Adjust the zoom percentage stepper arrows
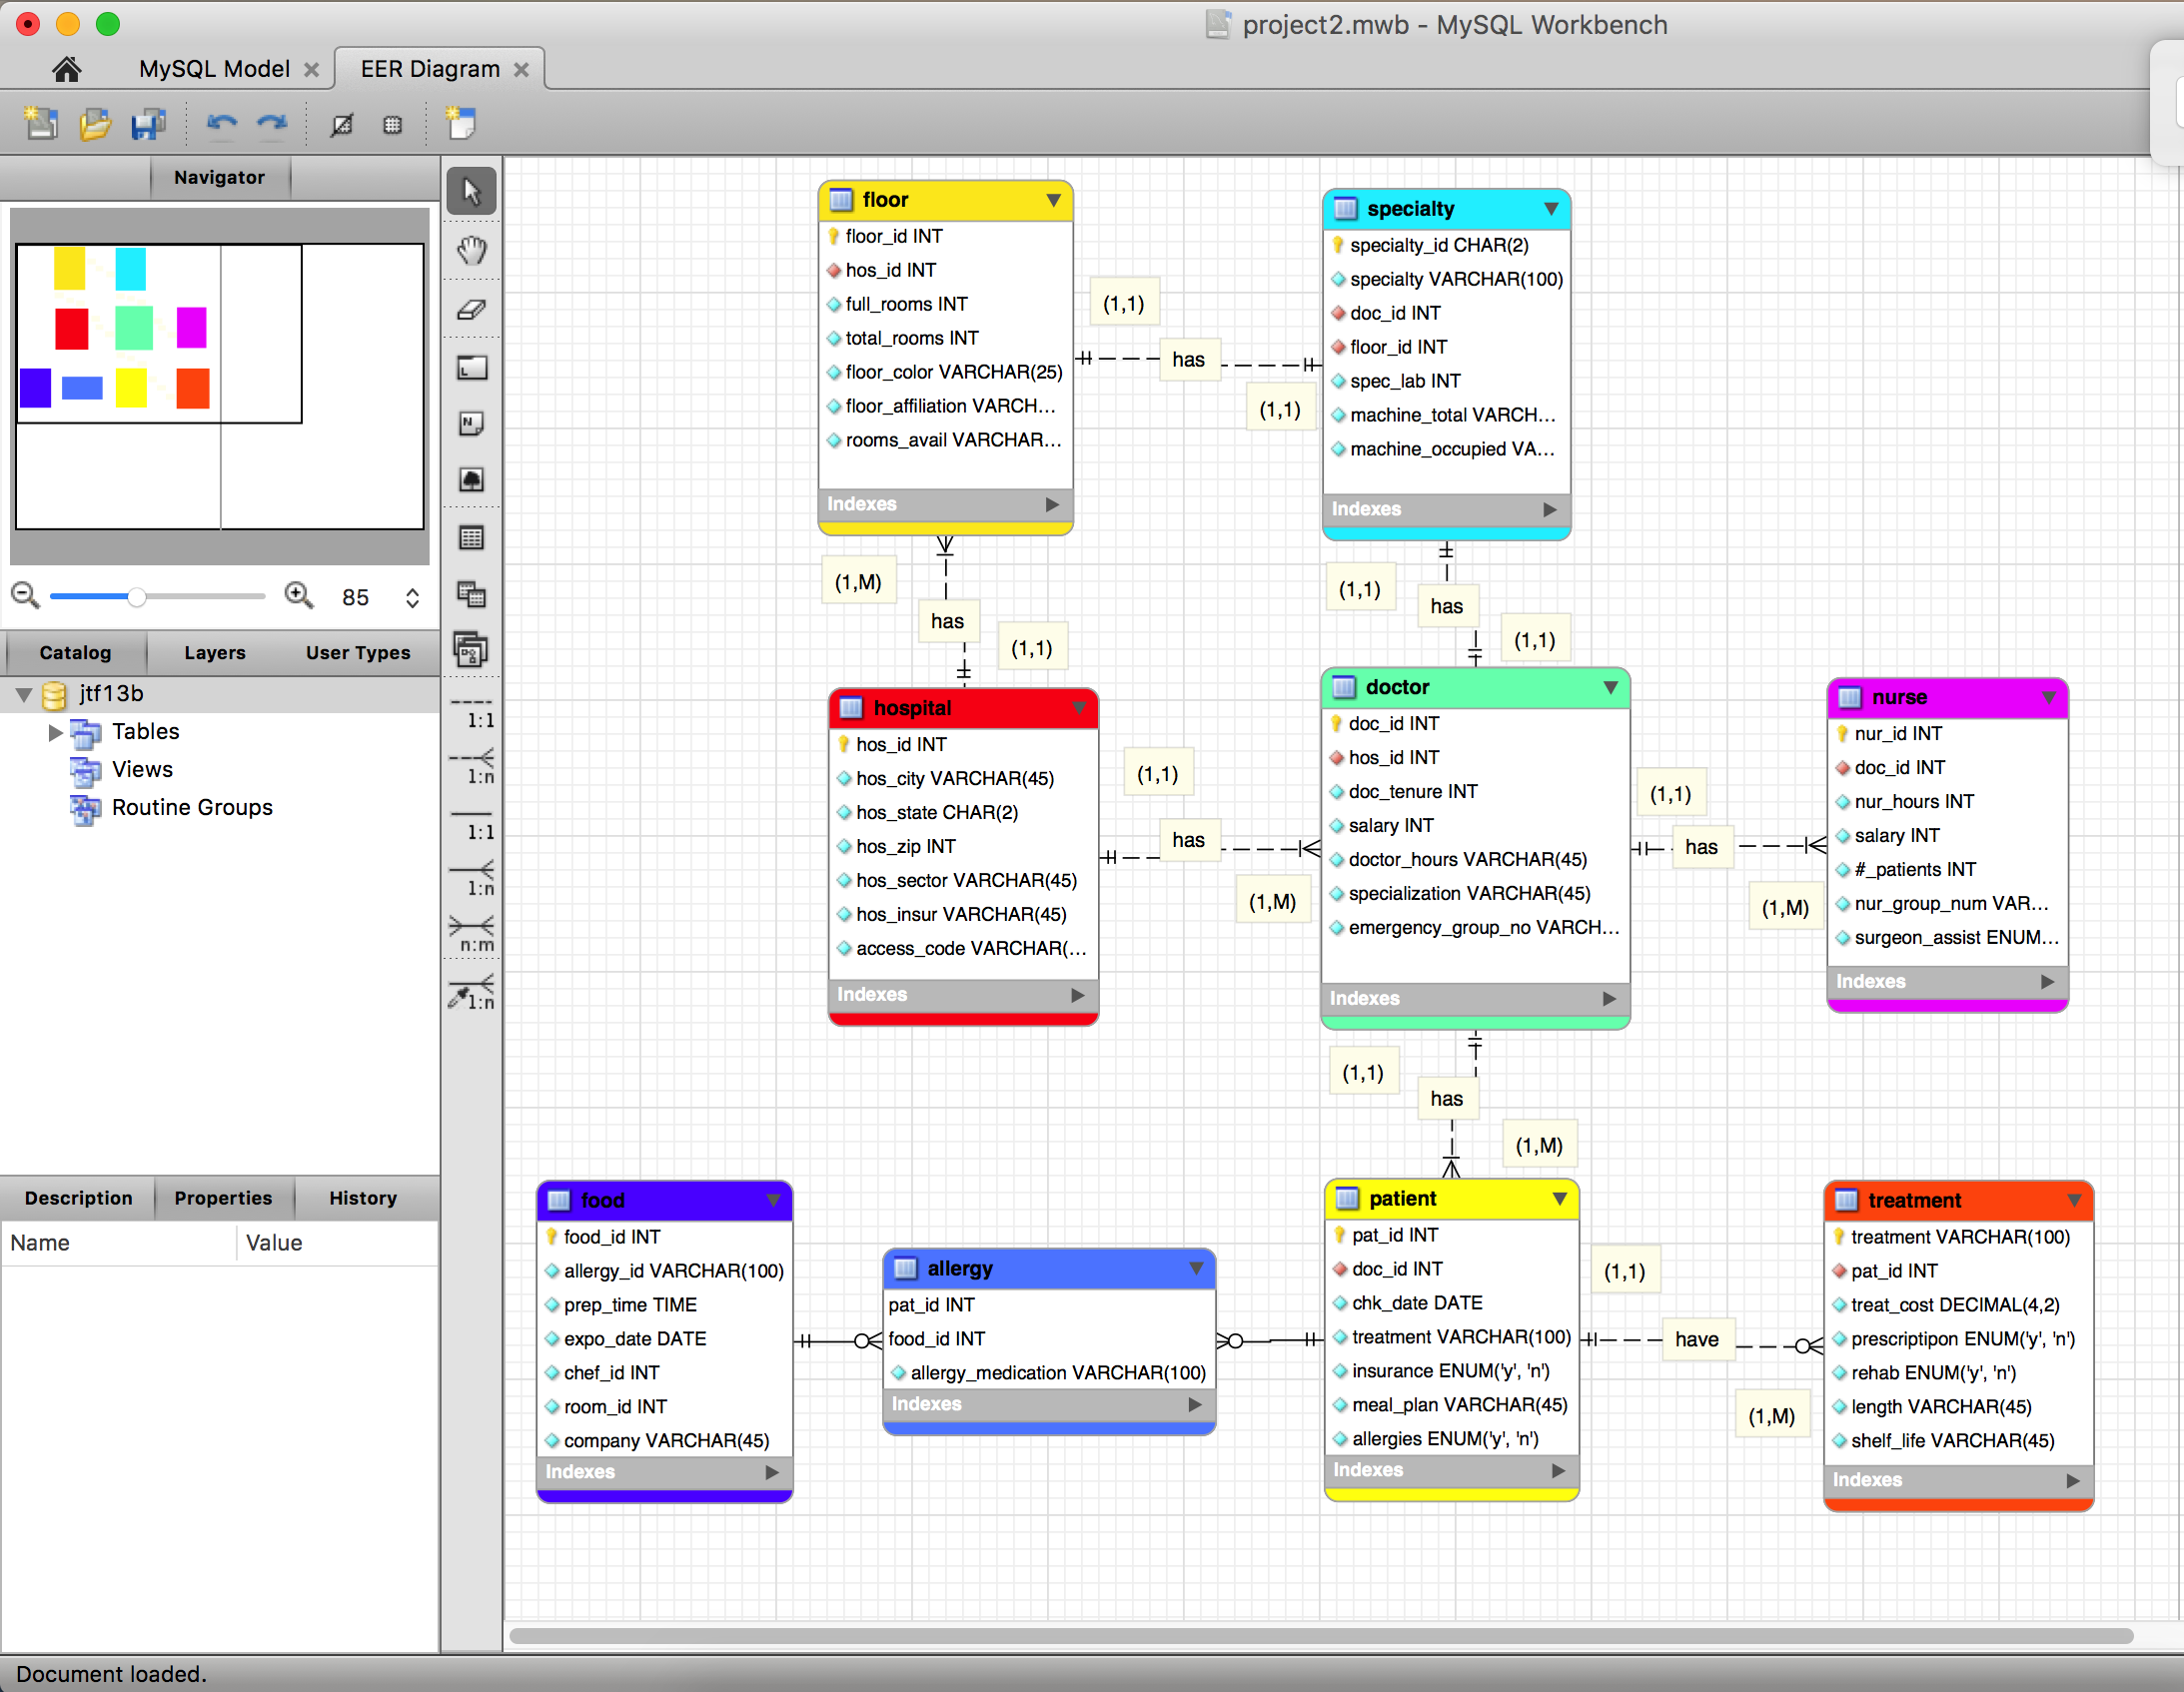The width and height of the screenshot is (2184, 1692). point(412,598)
